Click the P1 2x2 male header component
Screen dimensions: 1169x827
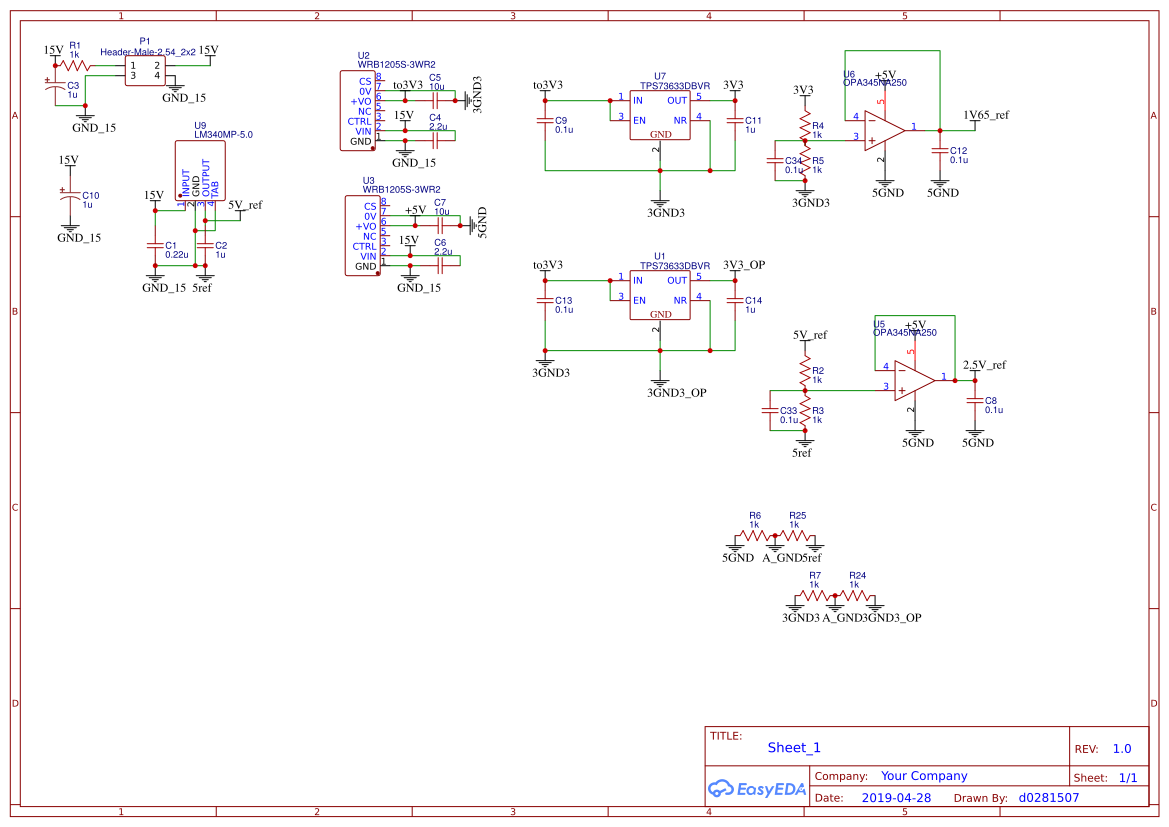pyautogui.click(x=145, y=70)
